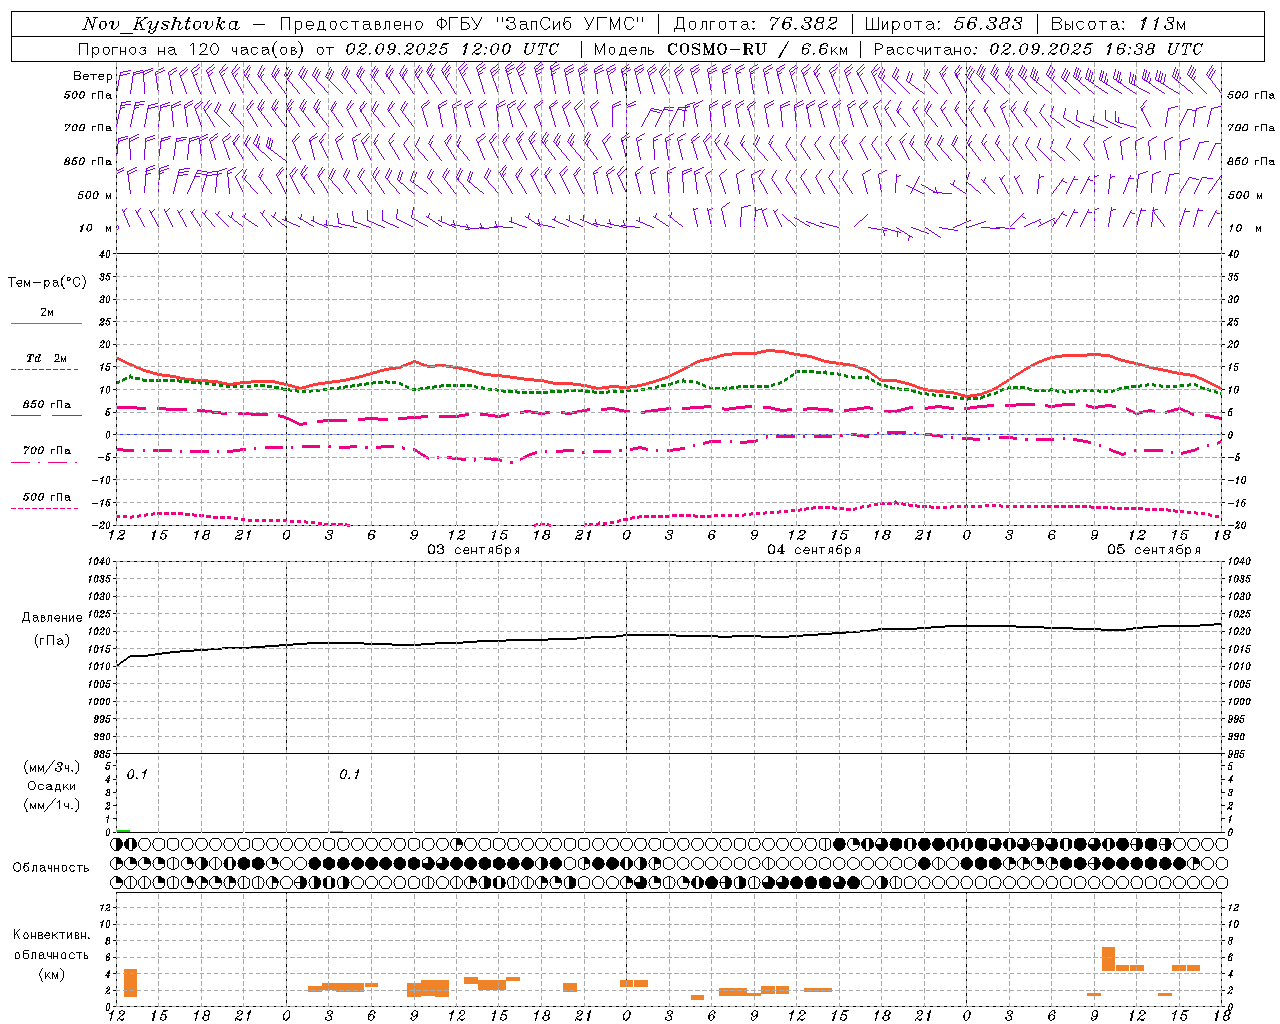This screenshot has width=1280, height=1024.
Task: Click the "500 гПа" dotted legend entry in the temperature panel
Action: click(46, 497)
